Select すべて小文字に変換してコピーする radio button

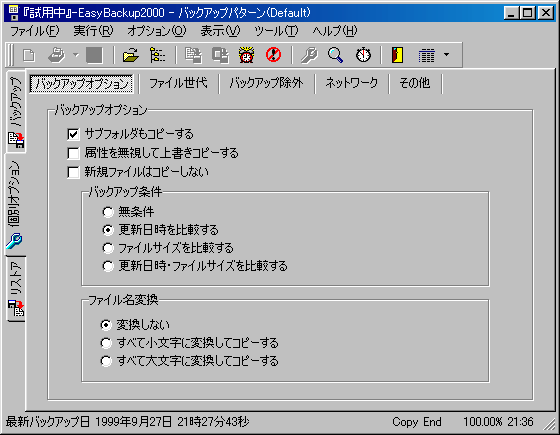click(x=106, y=343)
